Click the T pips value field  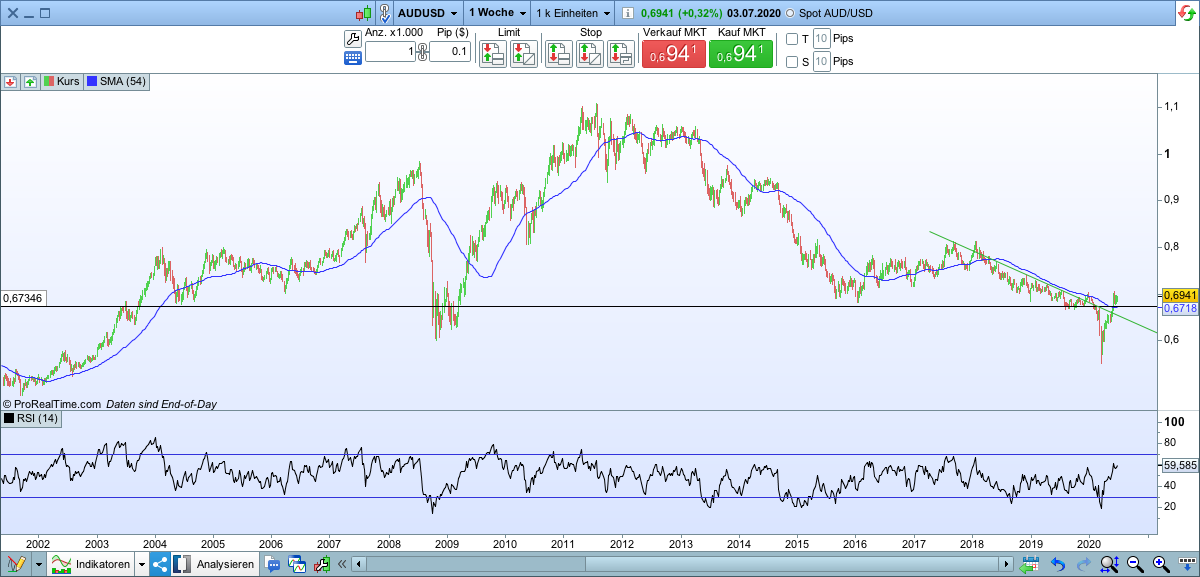(821, 39)
